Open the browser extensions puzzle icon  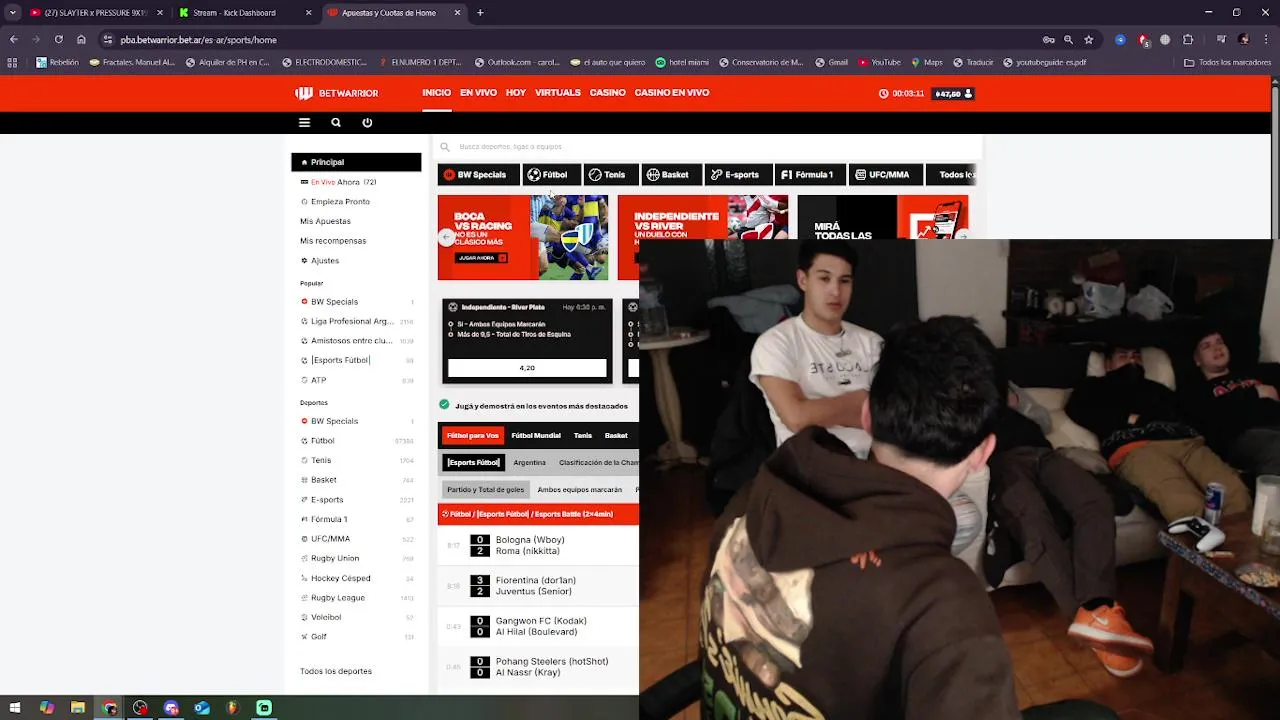tap(1188, 40)
